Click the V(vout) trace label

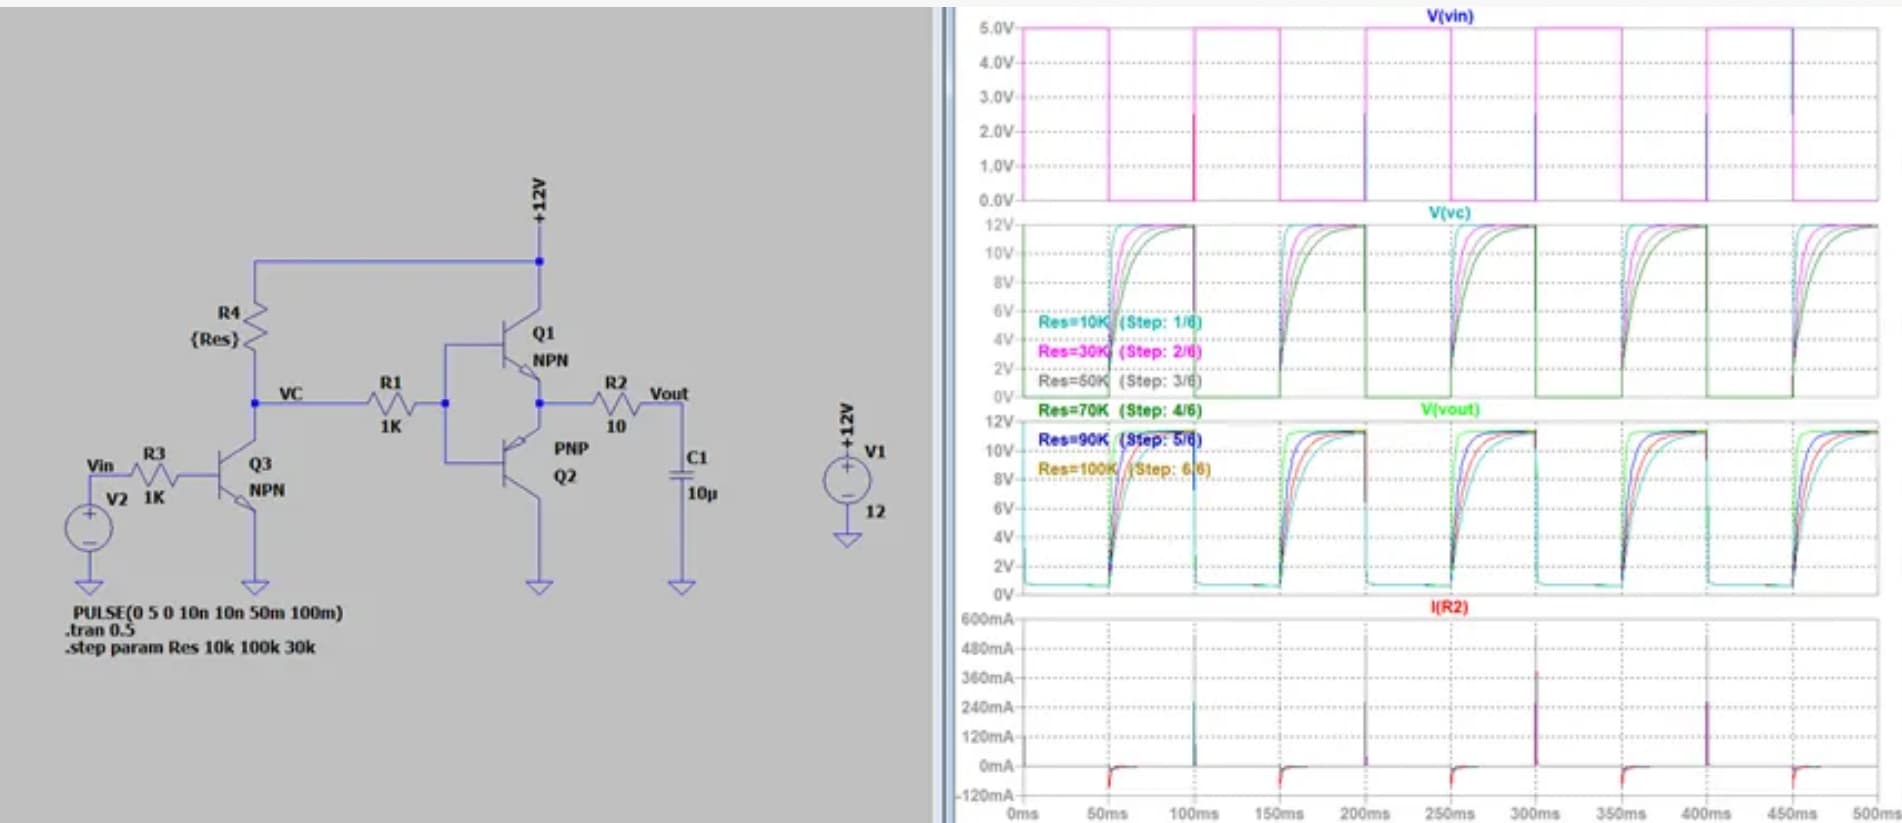(1449, 409)
